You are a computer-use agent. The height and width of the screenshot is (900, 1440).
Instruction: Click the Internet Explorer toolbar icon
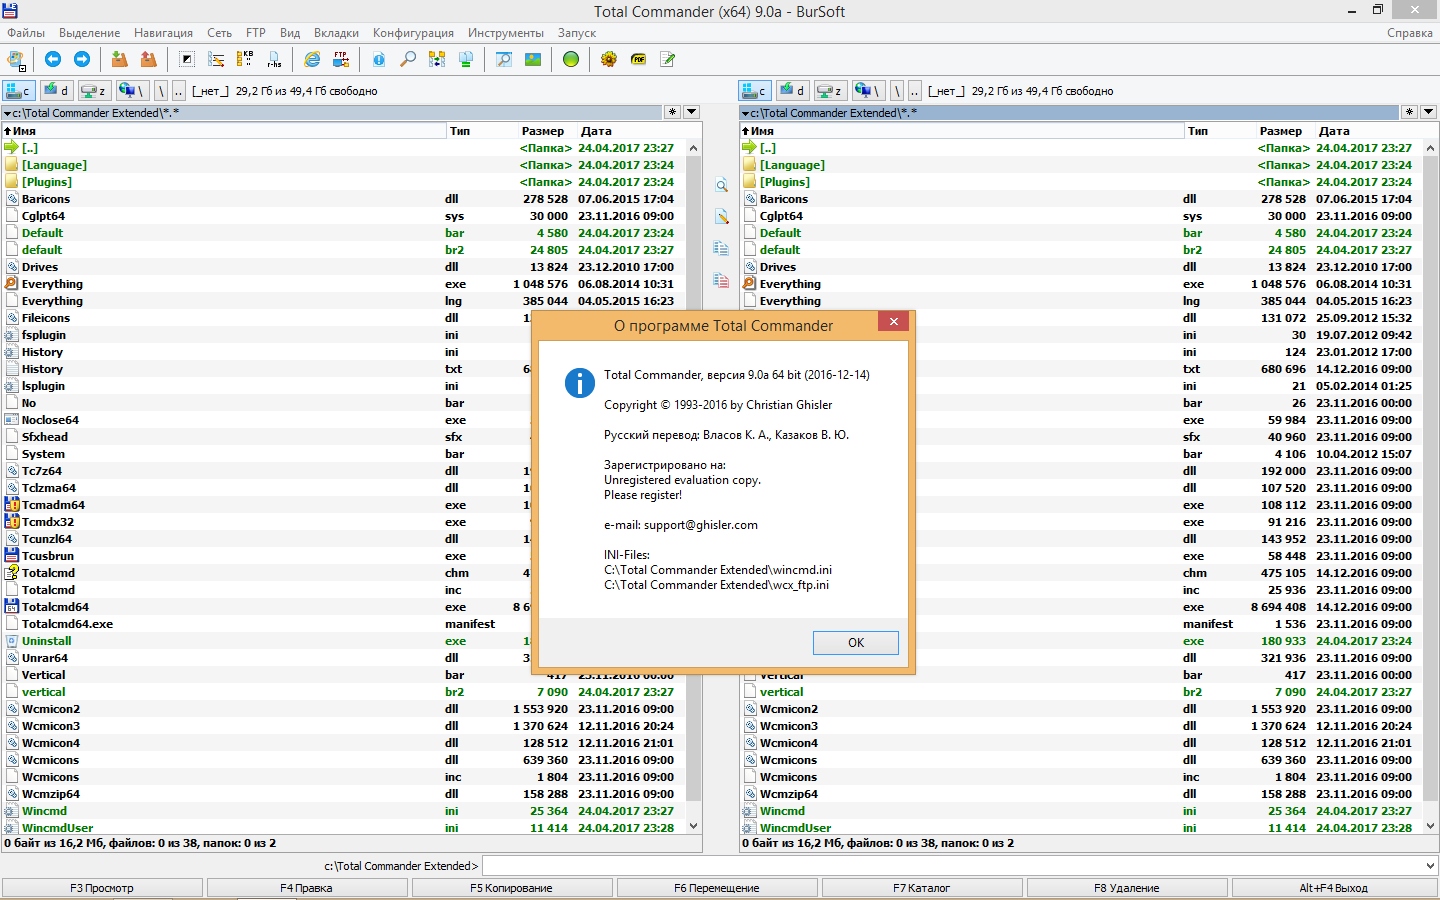312,60
